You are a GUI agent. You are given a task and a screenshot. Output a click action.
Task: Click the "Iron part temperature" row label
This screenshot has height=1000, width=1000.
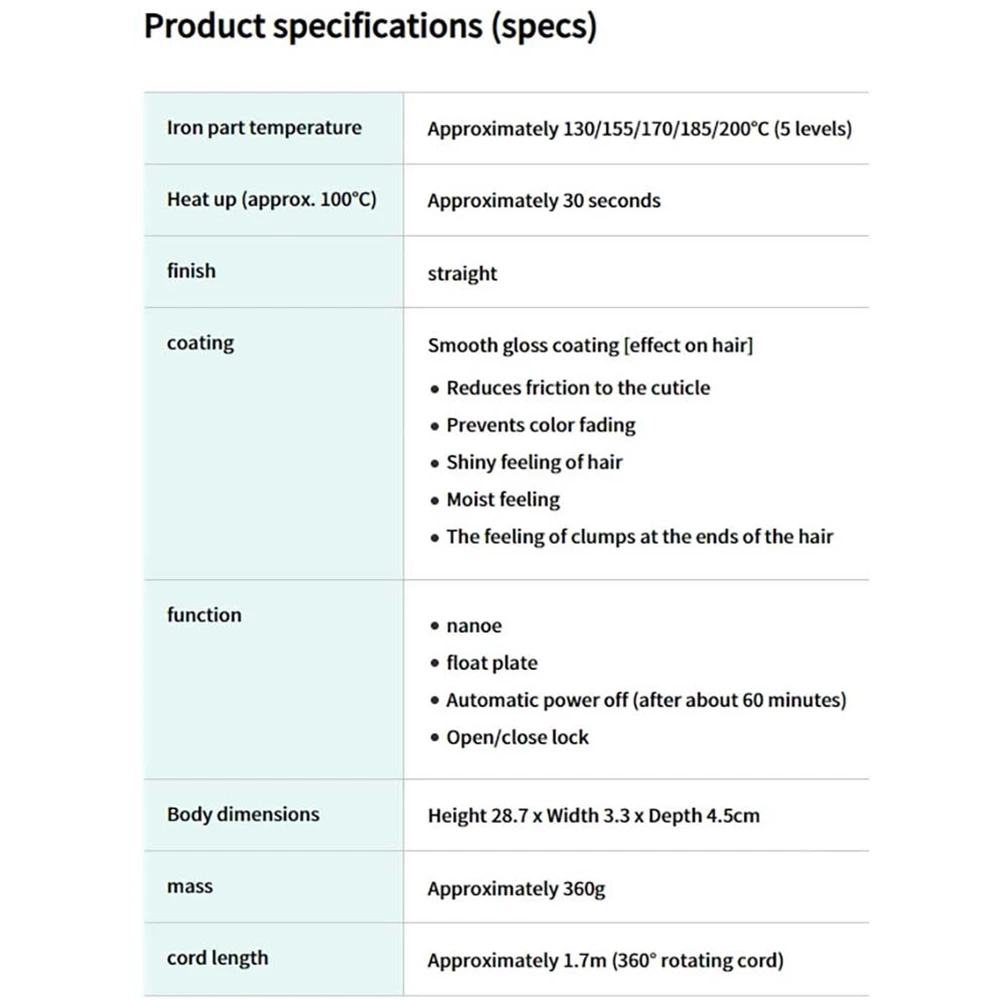(264, 128)
